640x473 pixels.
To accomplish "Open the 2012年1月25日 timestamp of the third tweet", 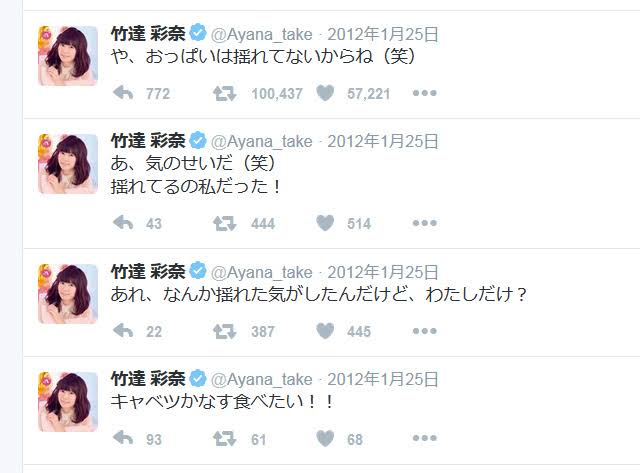I will click(383, 272).
